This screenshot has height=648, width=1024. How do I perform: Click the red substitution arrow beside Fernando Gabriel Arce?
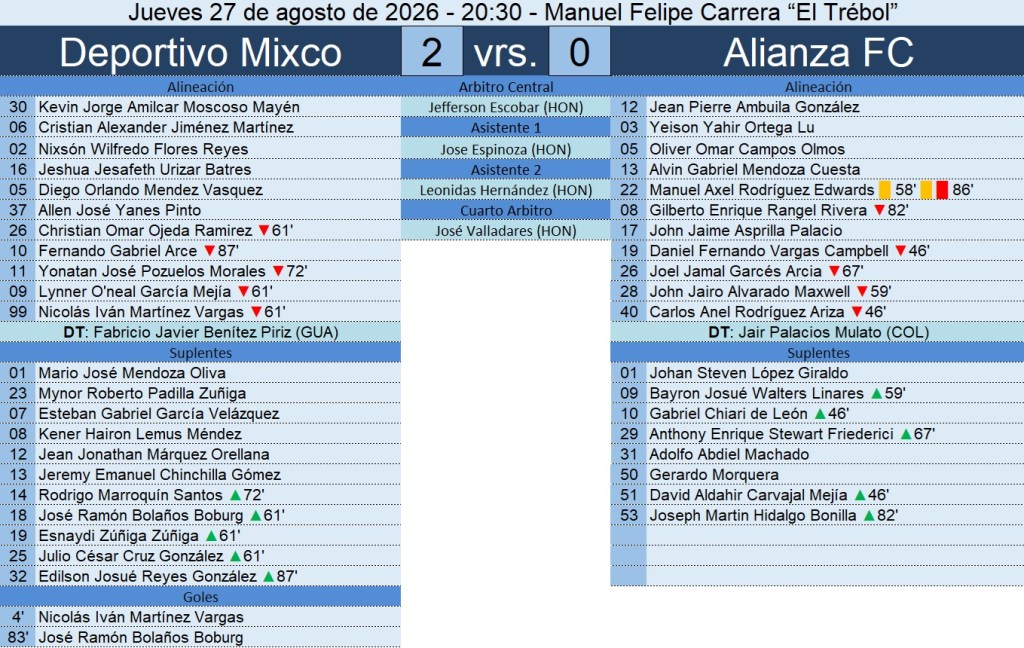(210, 251)
